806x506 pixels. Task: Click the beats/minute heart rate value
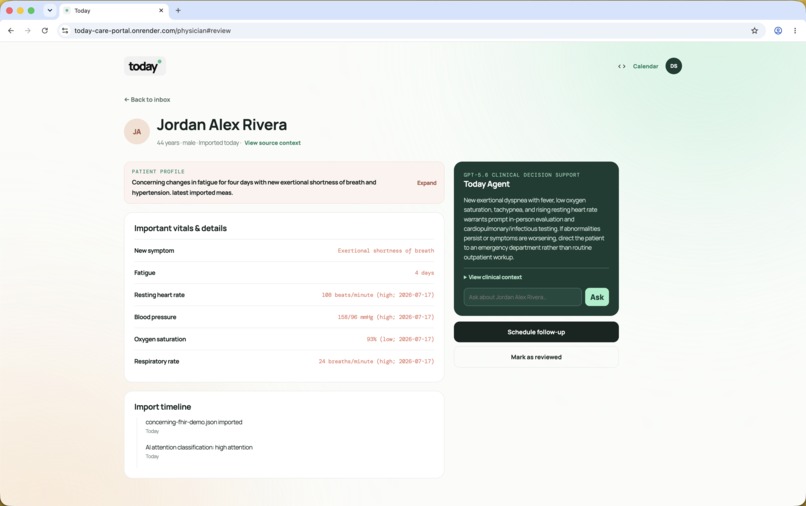(x=378, y=295)
